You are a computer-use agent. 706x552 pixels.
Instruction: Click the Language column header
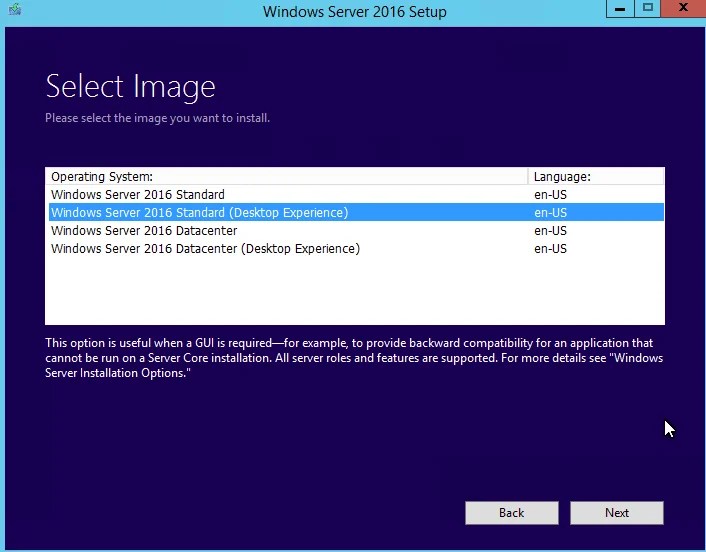596,176
